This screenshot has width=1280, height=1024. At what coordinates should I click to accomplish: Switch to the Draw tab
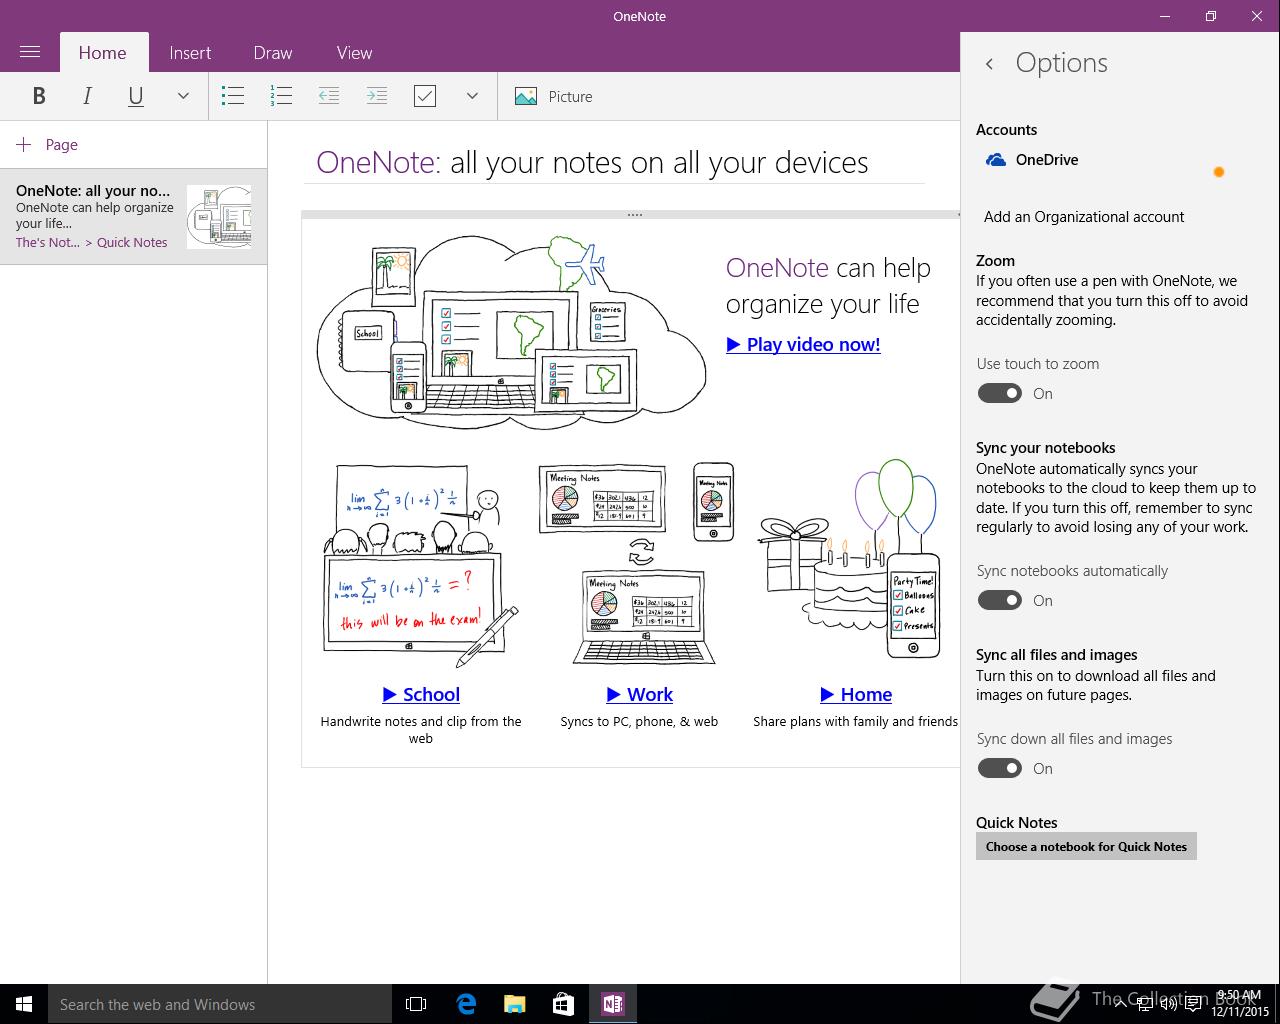273,53
